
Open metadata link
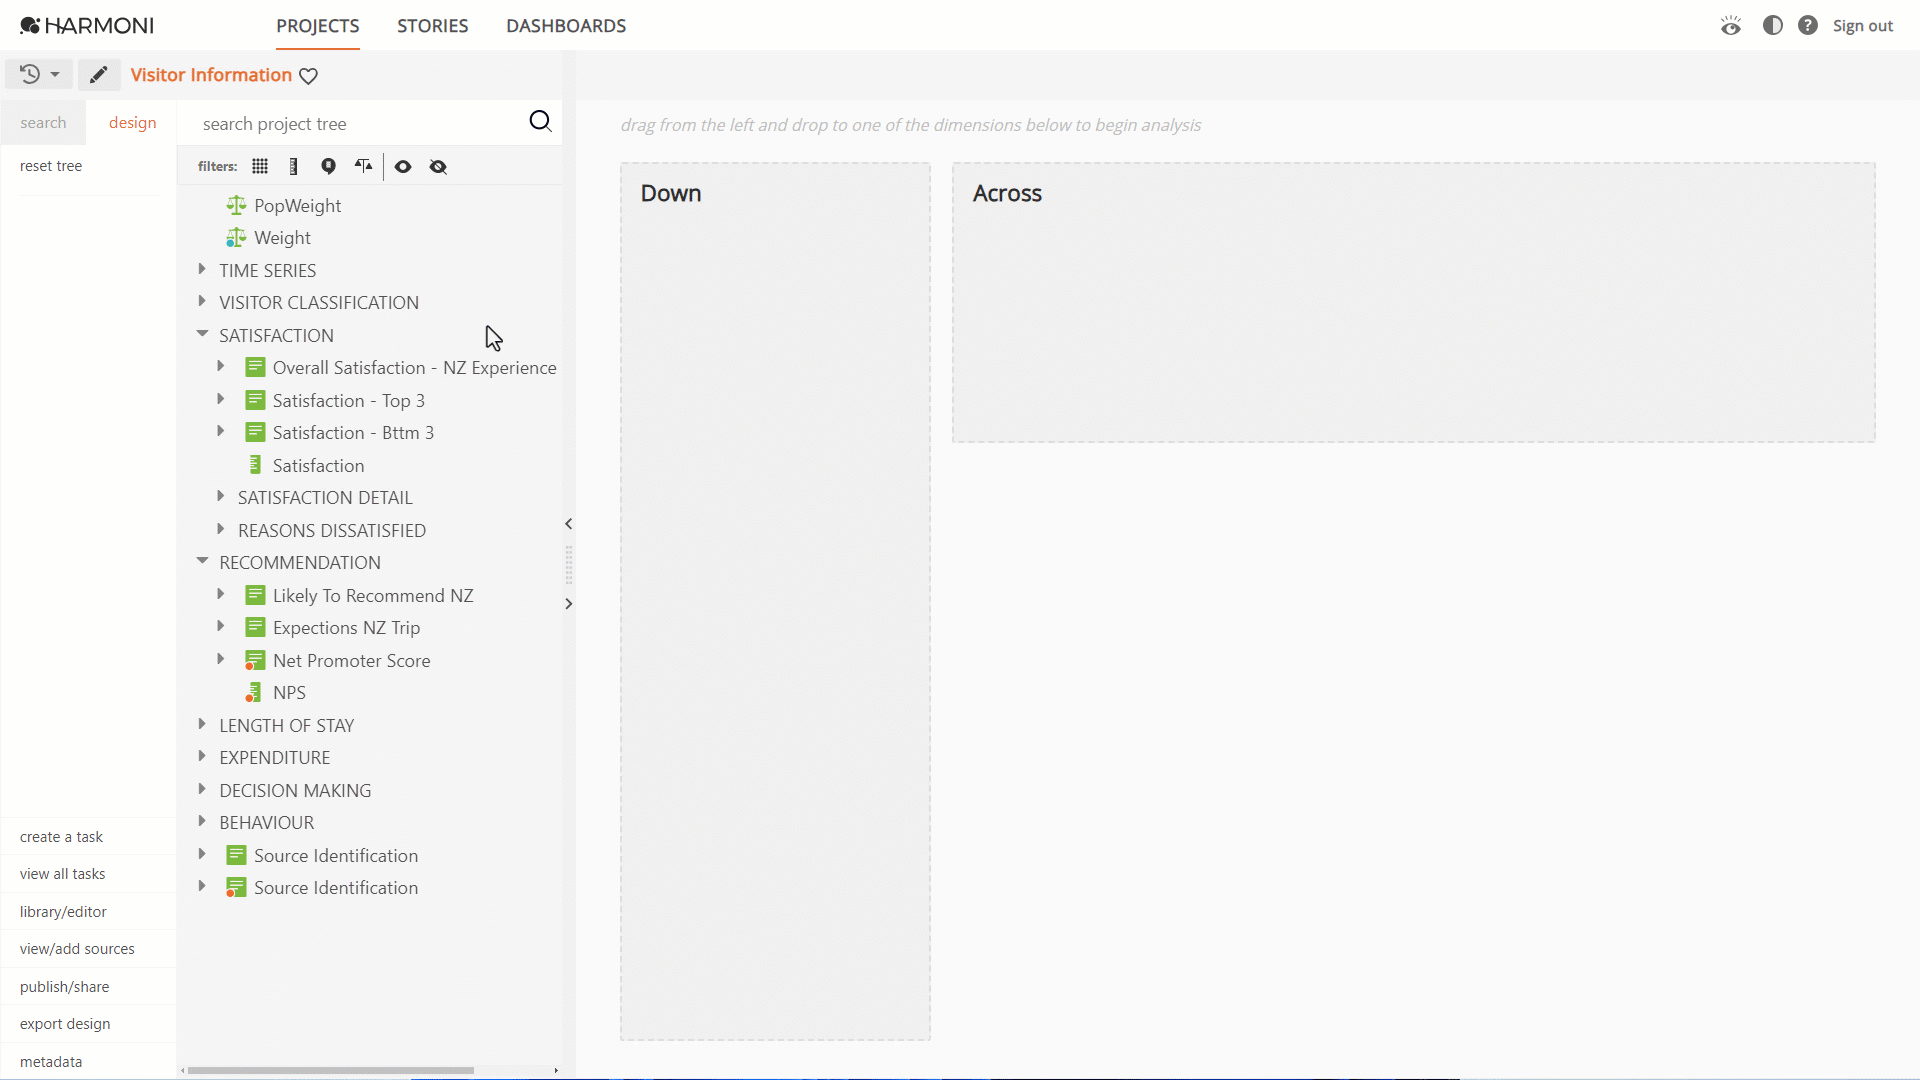coord(51,1062)
